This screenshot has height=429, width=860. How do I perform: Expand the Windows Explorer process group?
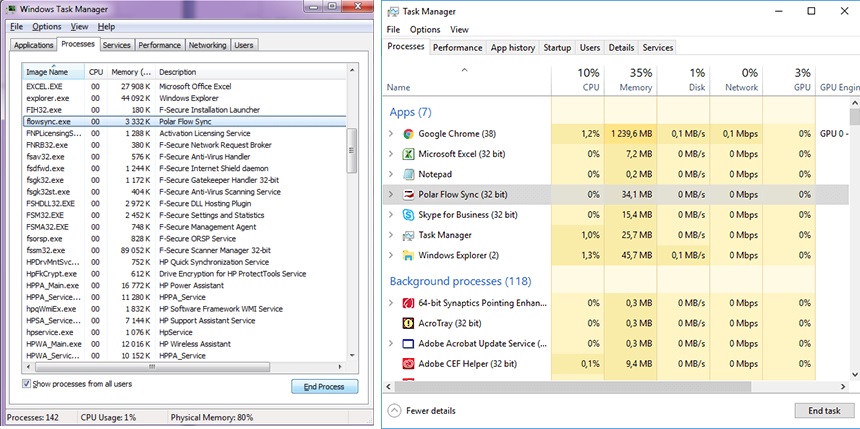[x=391, y=256]
